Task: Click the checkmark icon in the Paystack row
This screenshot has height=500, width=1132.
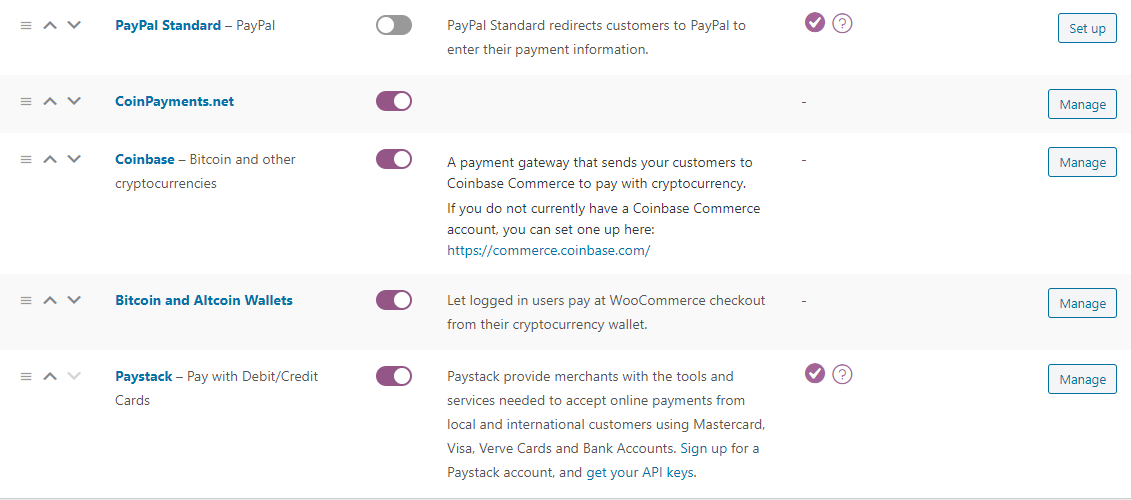Action: (x=815, y=374)
